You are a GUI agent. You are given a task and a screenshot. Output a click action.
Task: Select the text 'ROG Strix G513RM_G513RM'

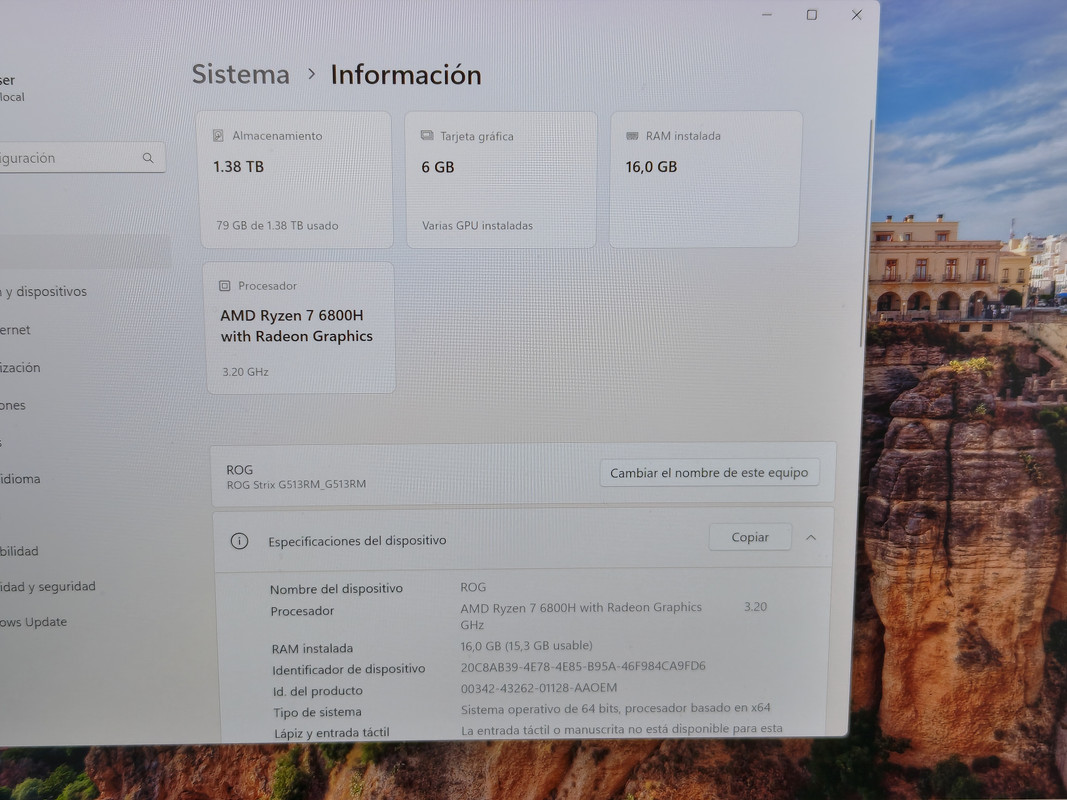[x=296, y=484]
